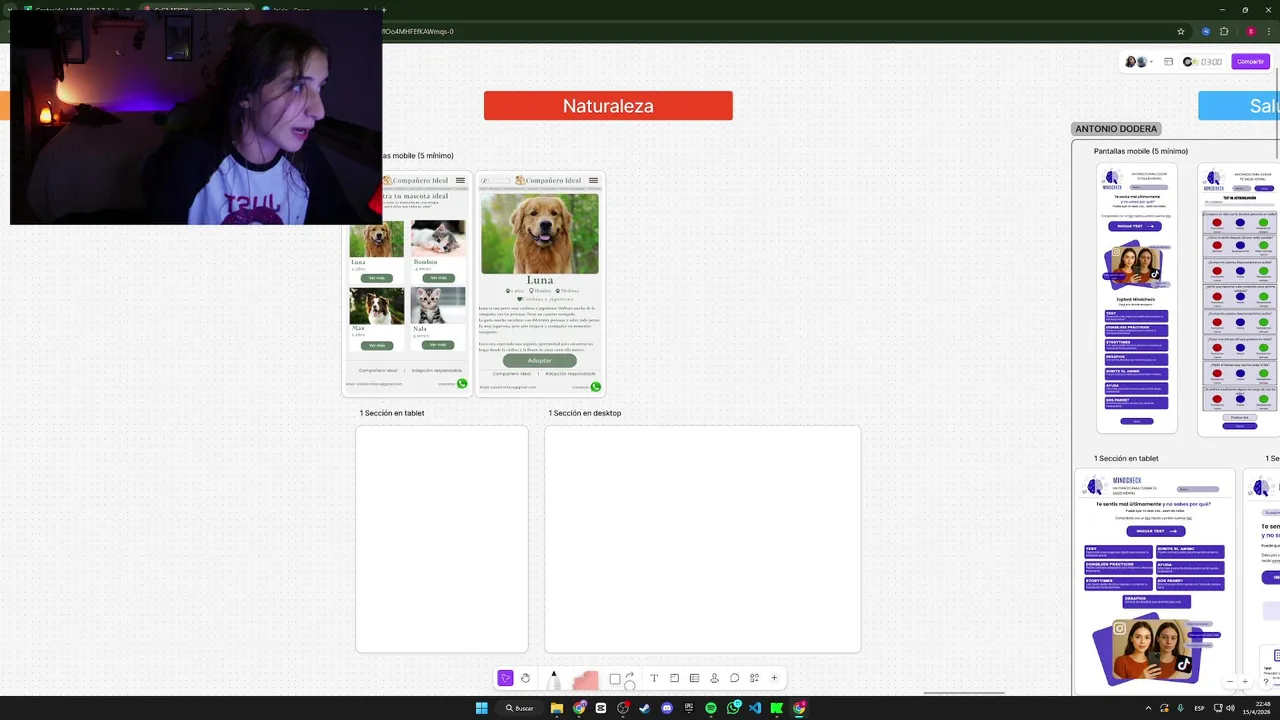Image resolution: width=1280 pixels, height=720 pixels.
Task: Select the purple cursor Select tool
Action: point(505,678)
